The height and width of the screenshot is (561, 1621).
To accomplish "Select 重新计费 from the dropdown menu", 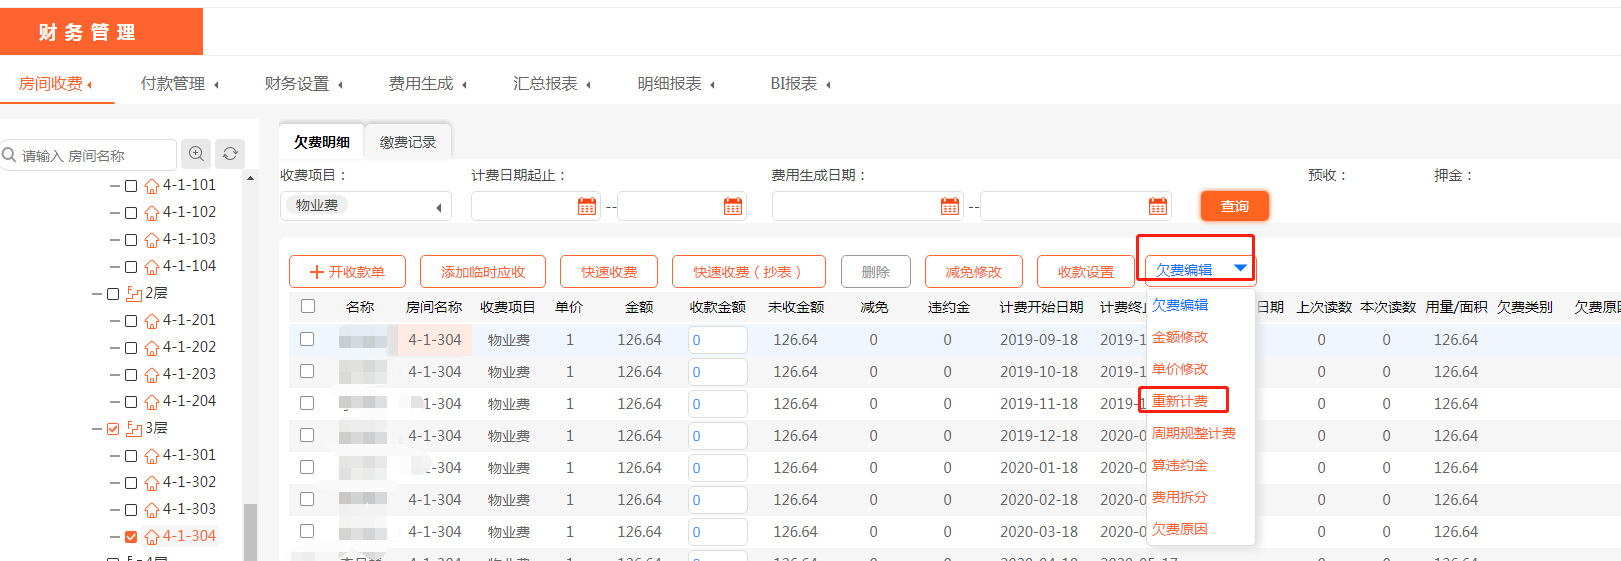I will (1180, 401).
